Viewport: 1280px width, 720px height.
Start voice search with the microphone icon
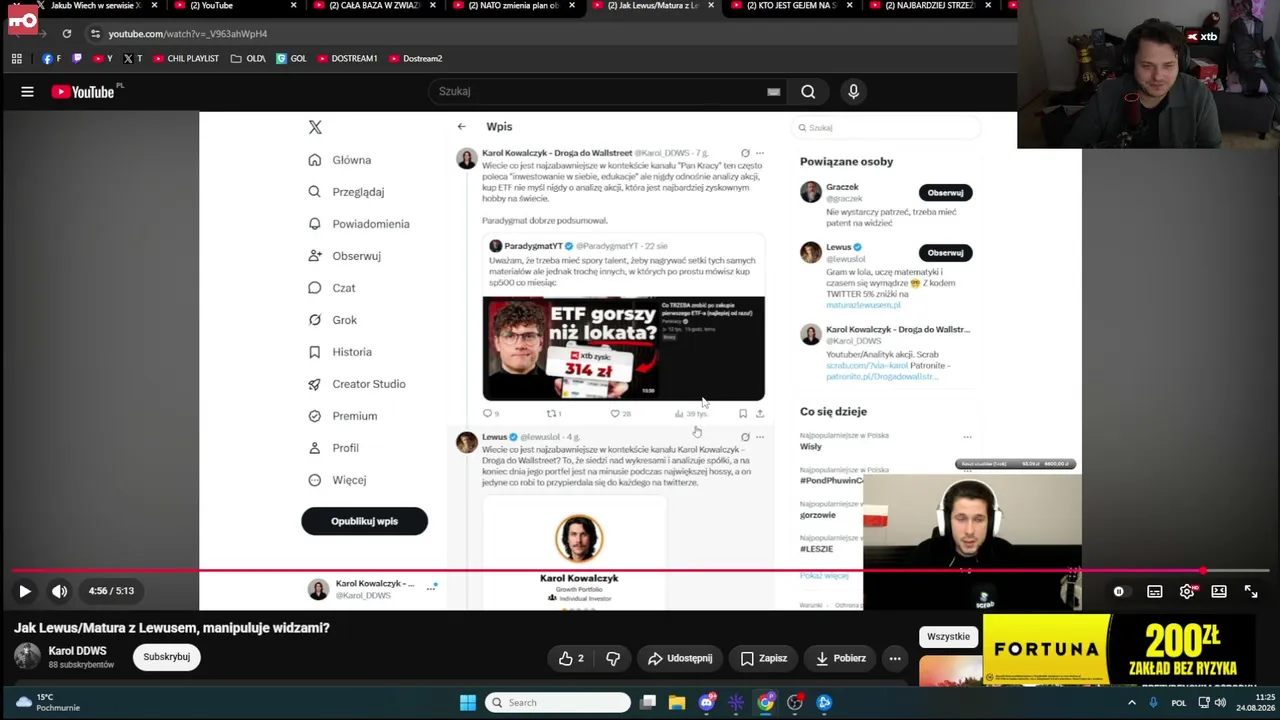tap(853, 92)
